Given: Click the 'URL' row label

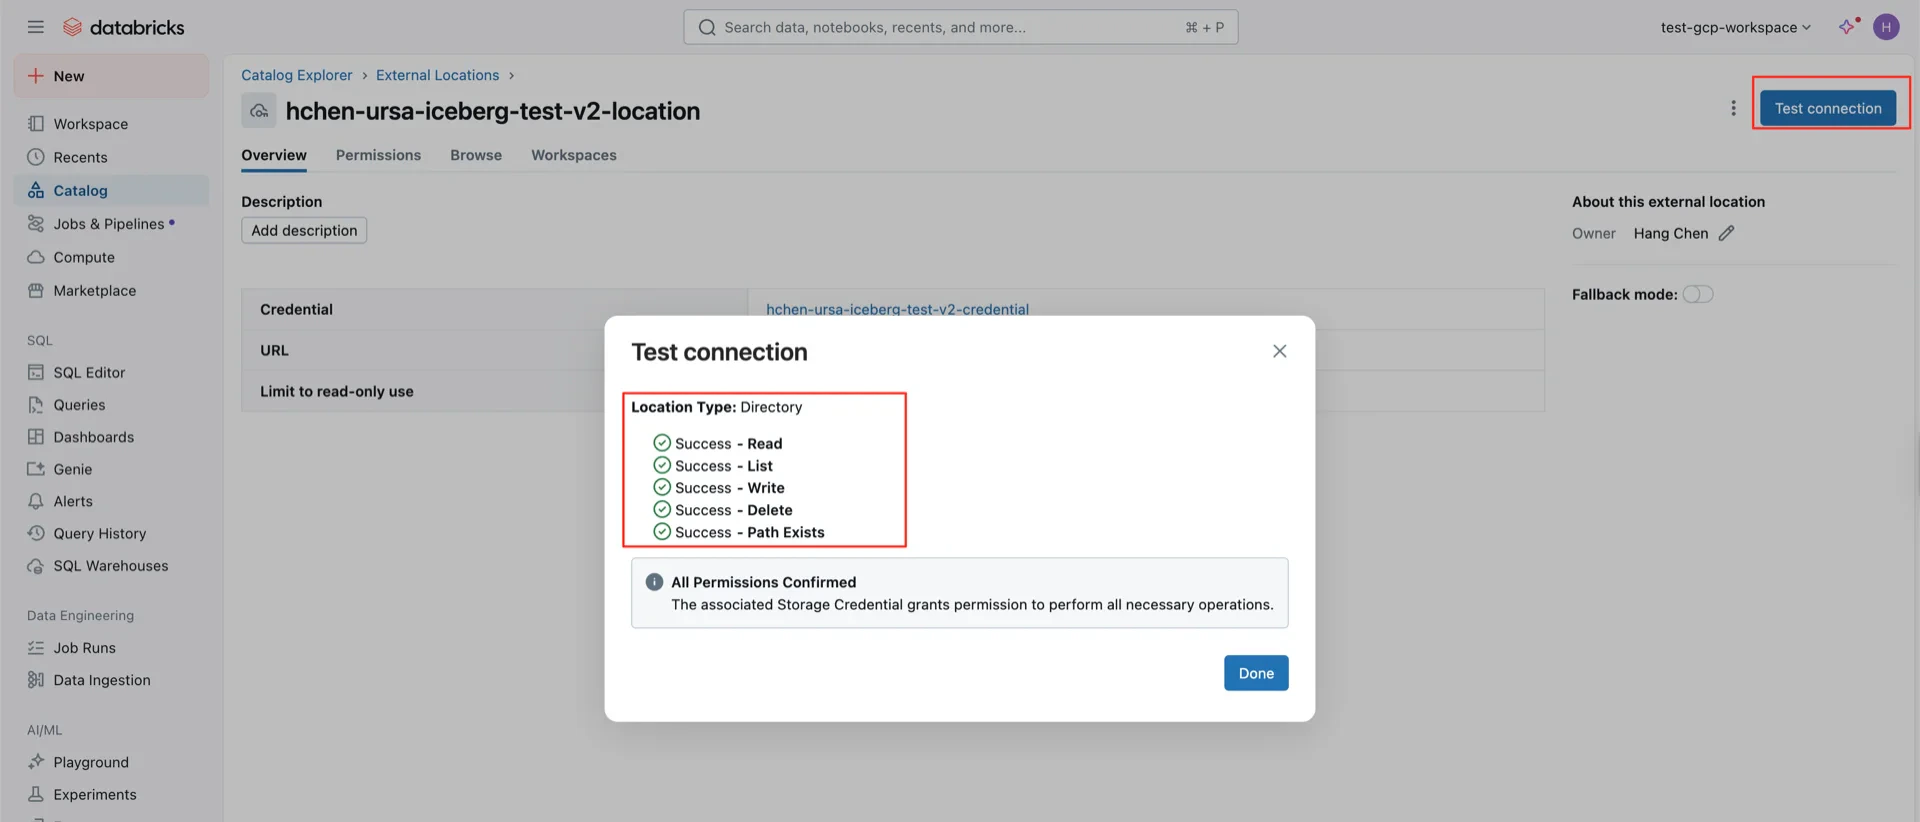Looking at the screenshot, I should click(x=274, y=350).
